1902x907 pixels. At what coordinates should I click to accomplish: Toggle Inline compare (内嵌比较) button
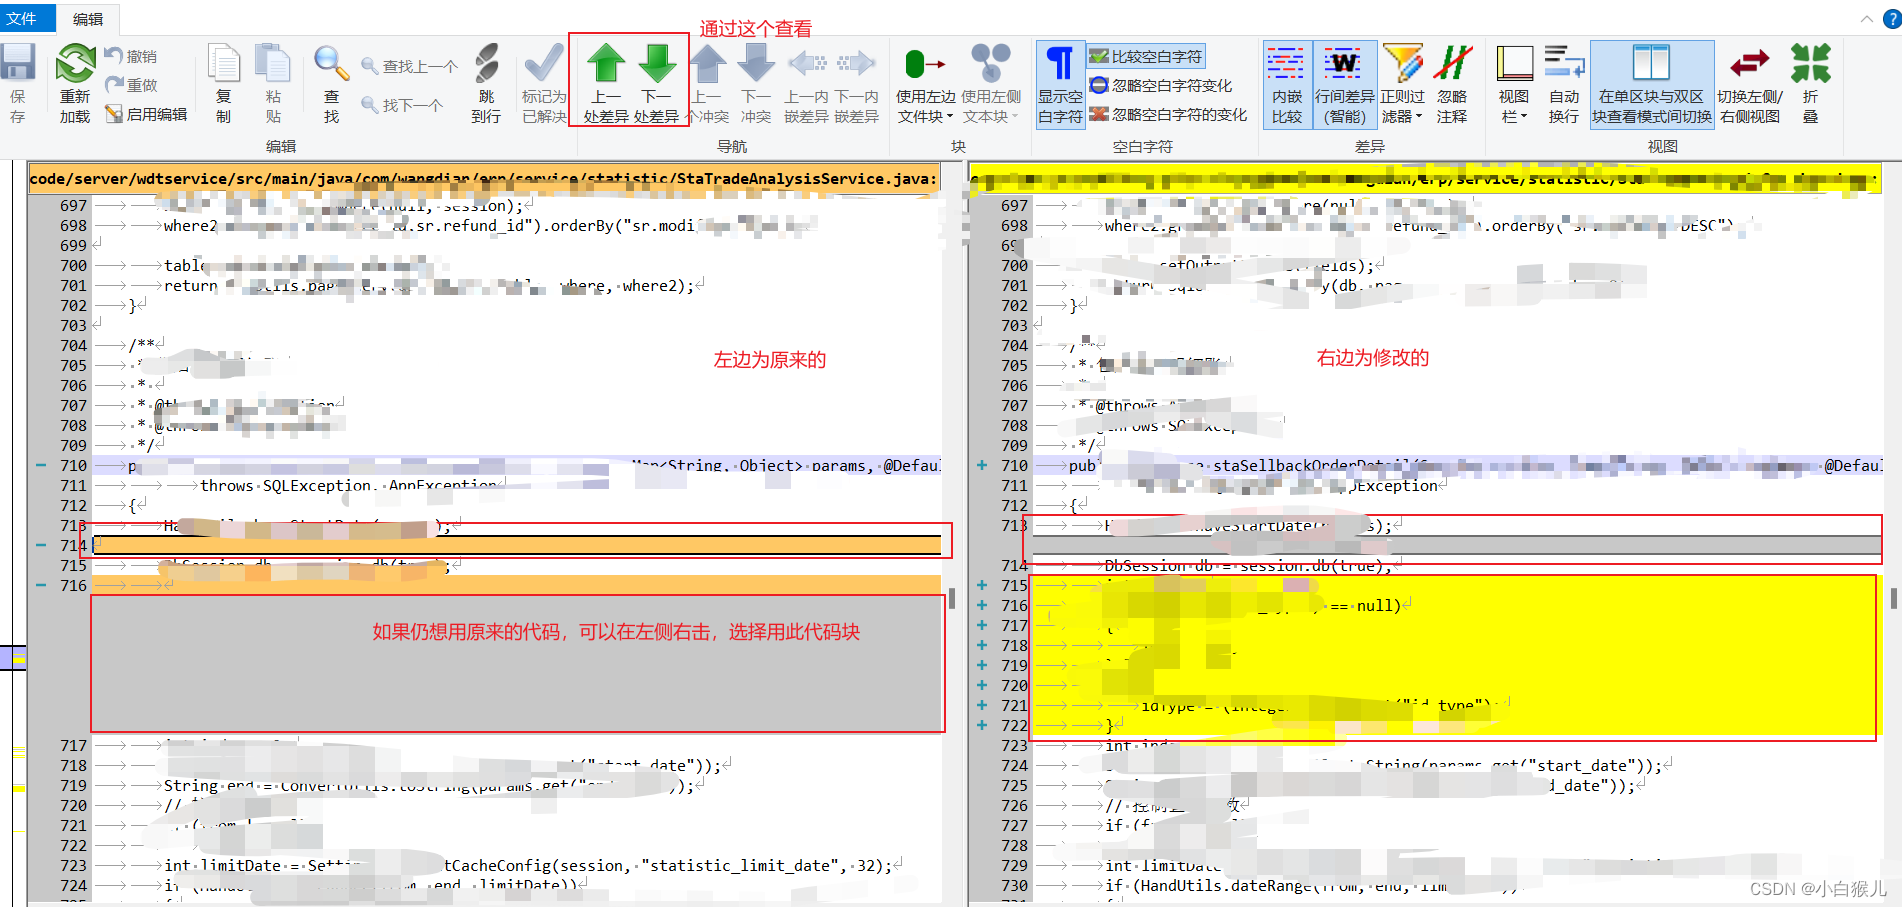tap(1287, 83)
